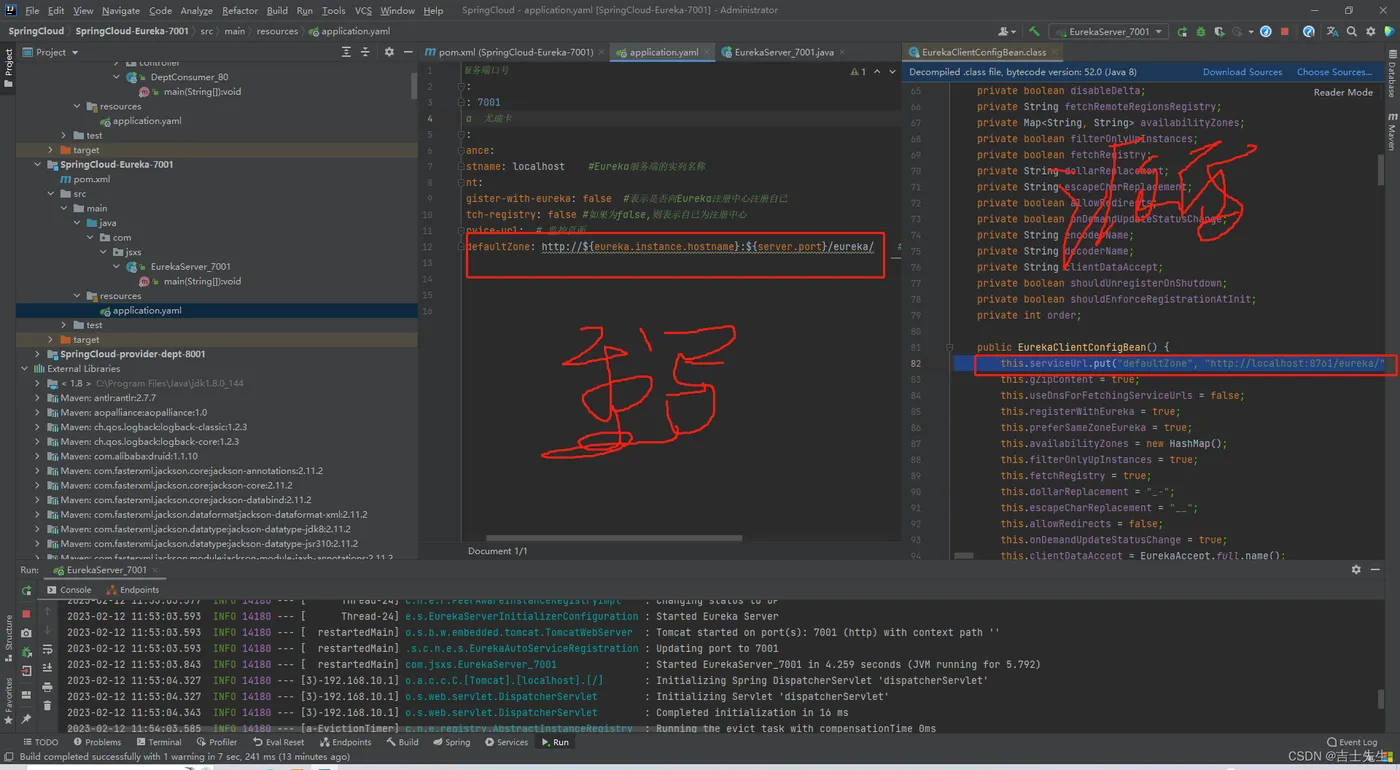Viewport: 1400px width, 770px height.
Task: Clear console output with trash icon
Action: 46,706
